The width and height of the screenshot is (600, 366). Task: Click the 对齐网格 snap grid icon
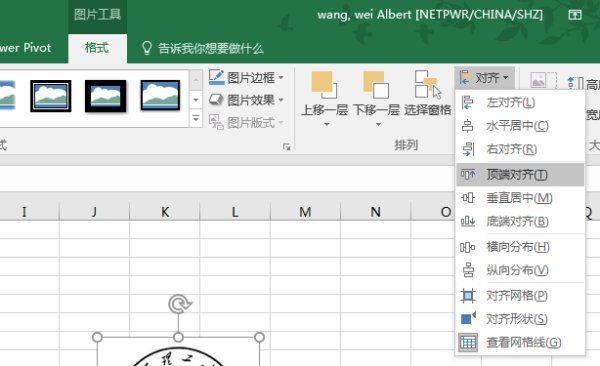[x=468, y=296]
